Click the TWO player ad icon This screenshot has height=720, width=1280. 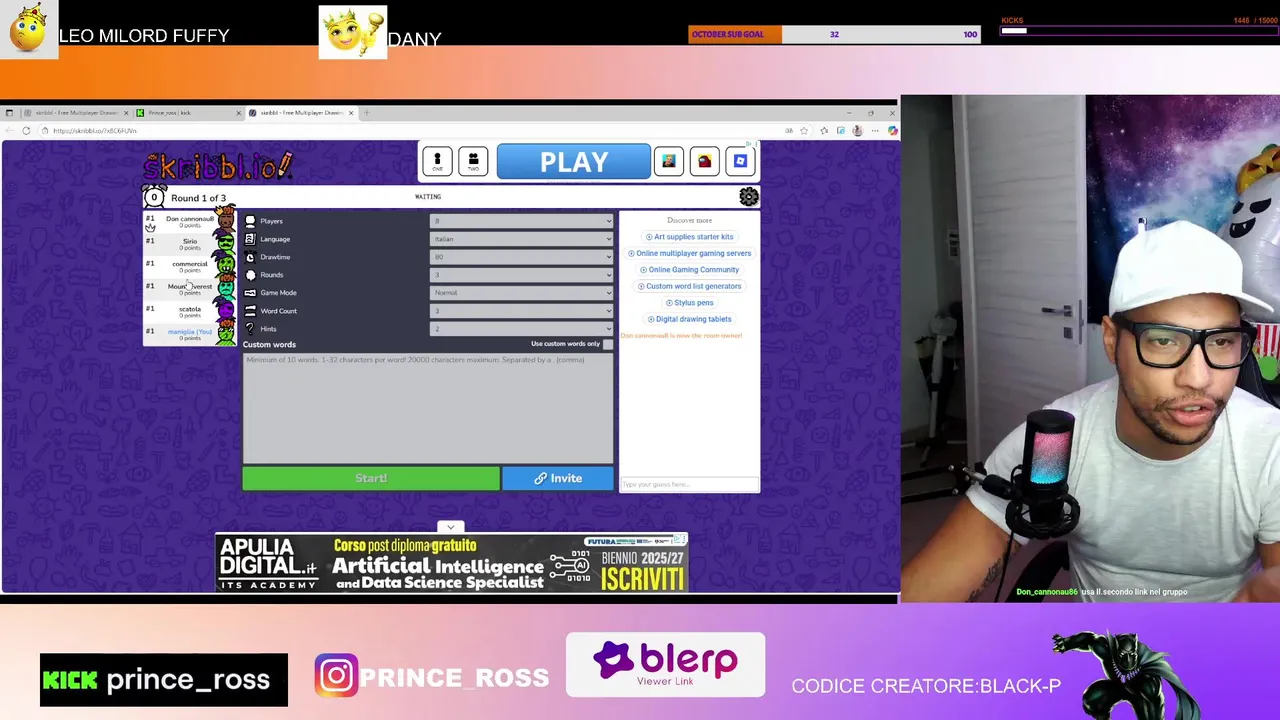(x=473, y=161)
